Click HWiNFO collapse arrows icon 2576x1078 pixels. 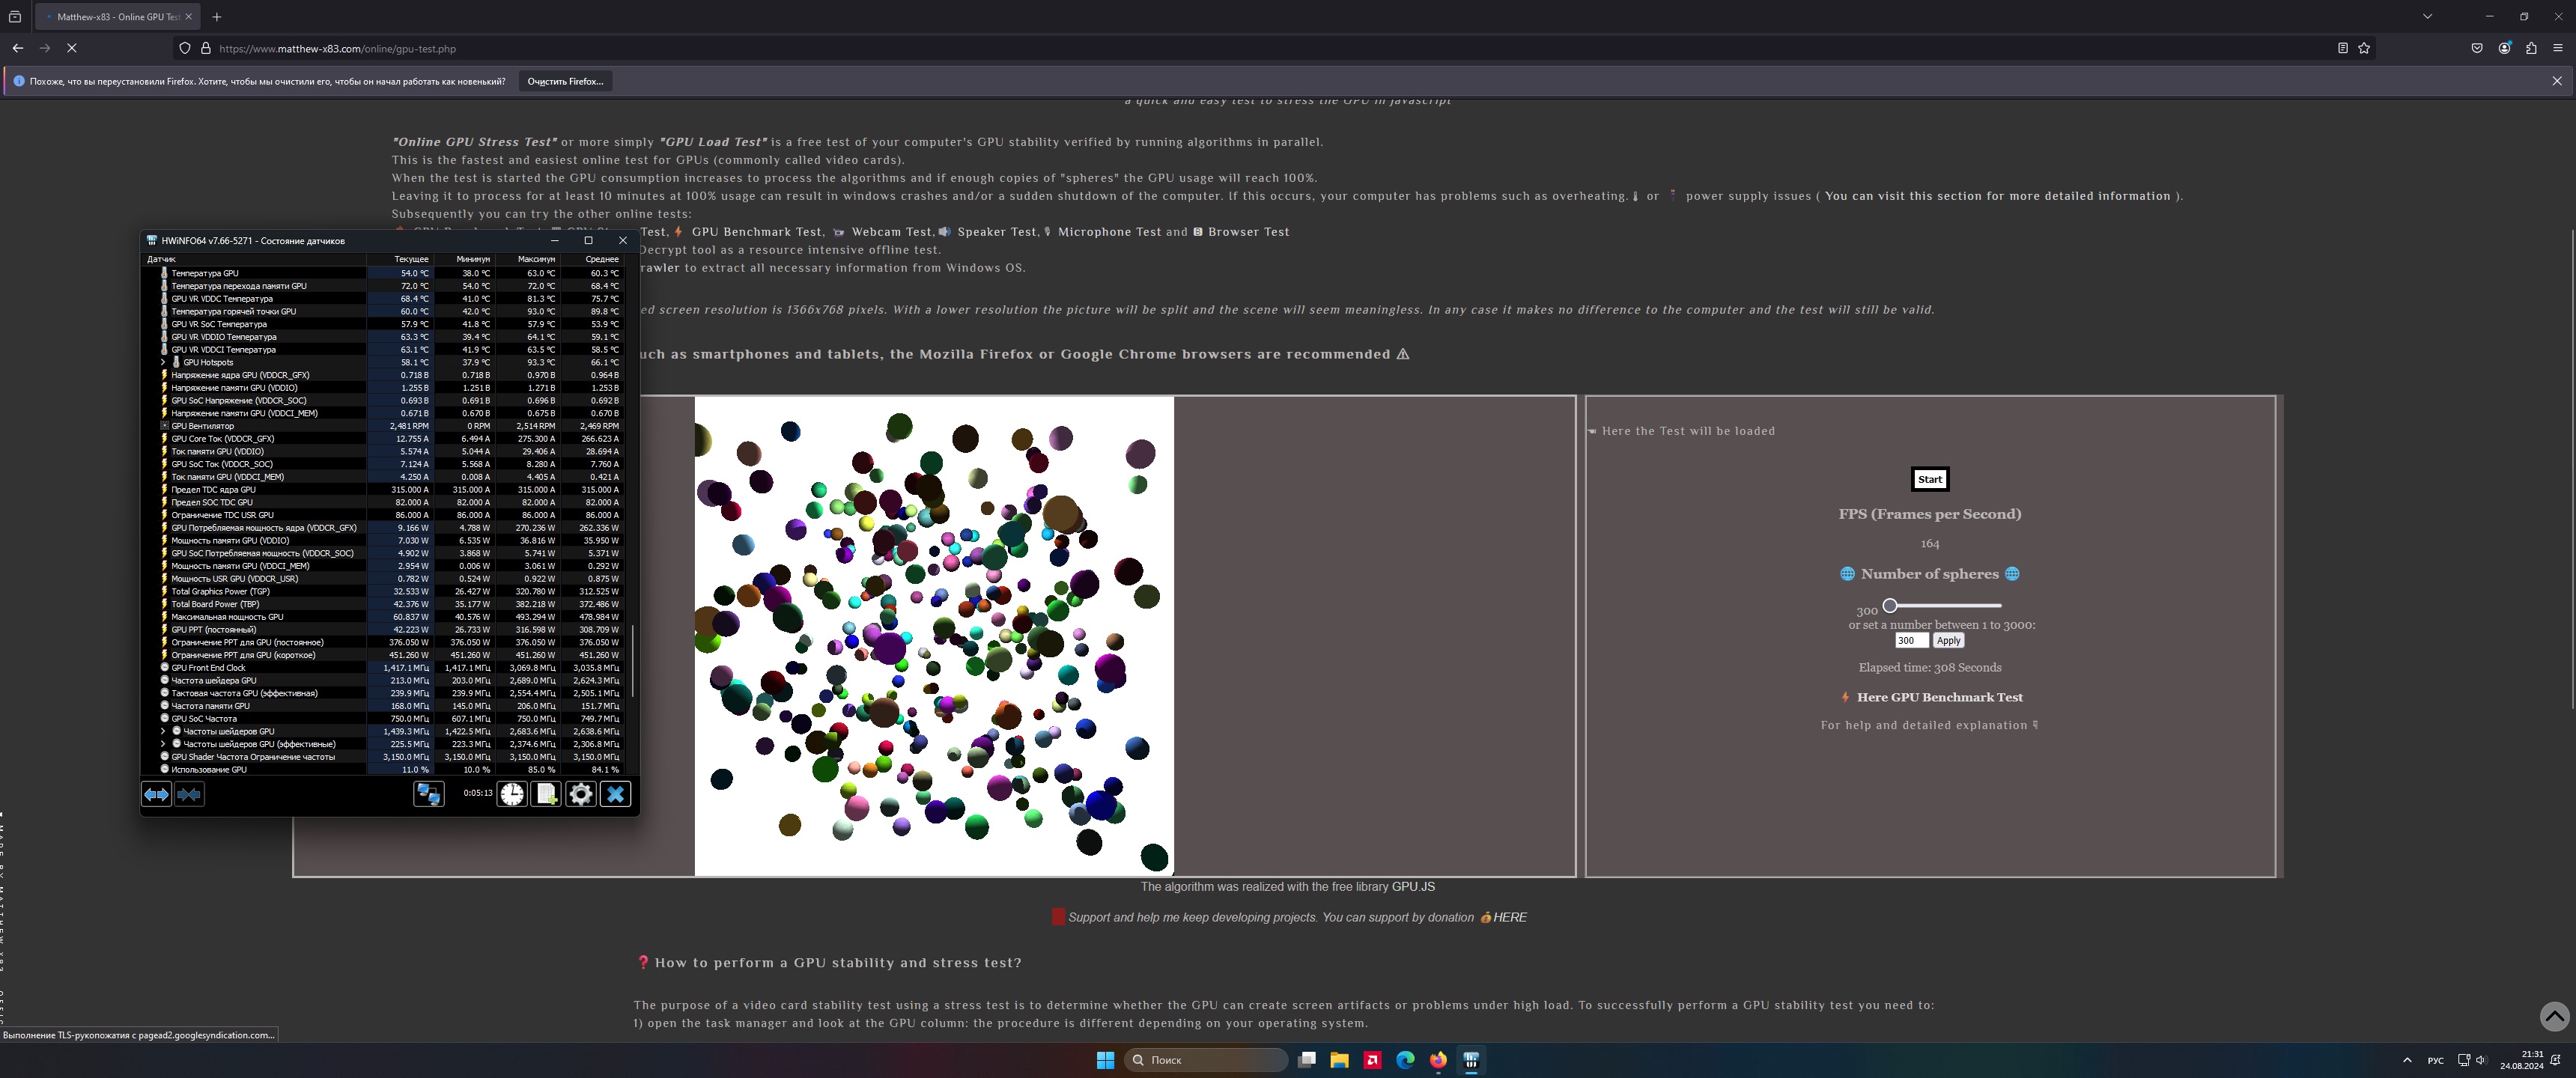click(189, 794)
